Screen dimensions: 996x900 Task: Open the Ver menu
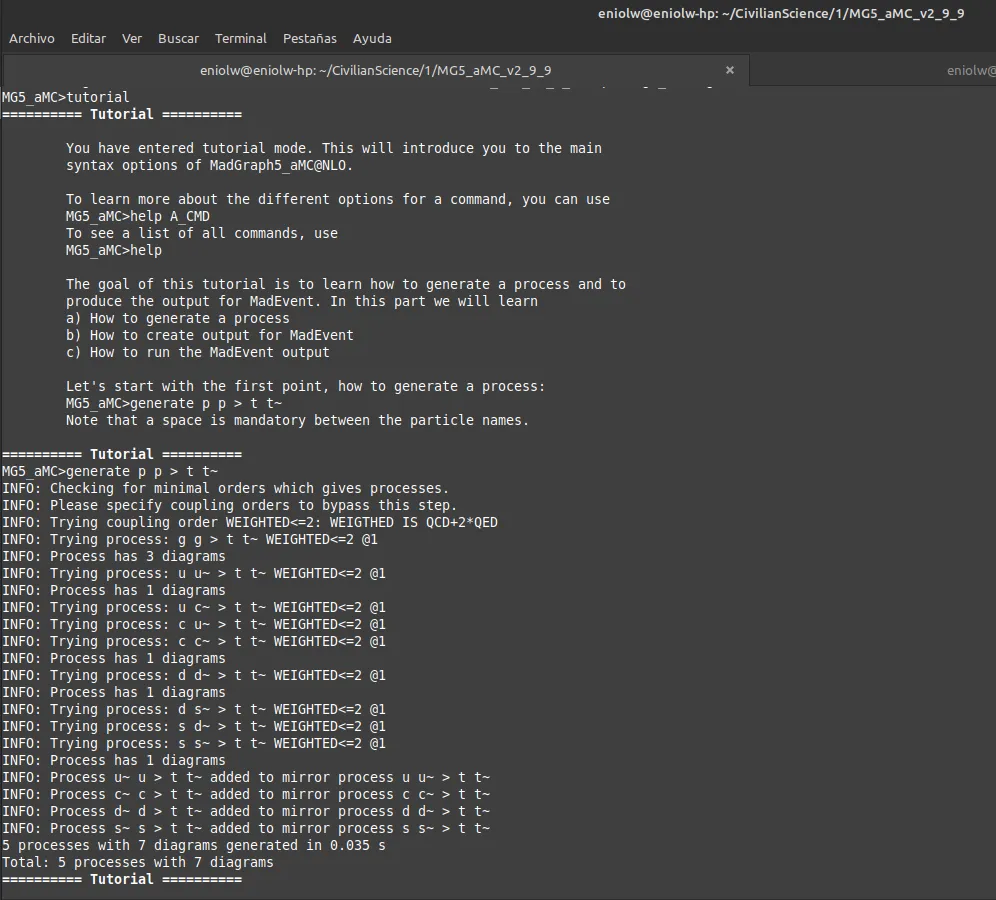coord(131,38)
